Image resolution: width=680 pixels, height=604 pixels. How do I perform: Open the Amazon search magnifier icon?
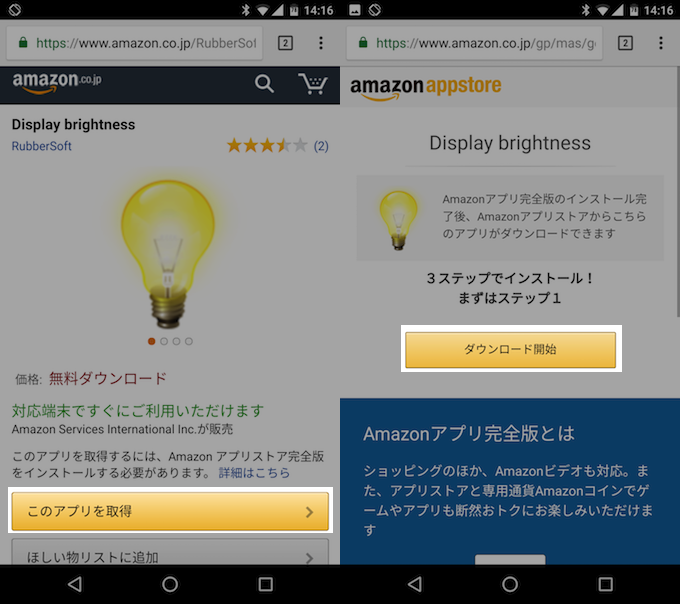click(264, 83)
